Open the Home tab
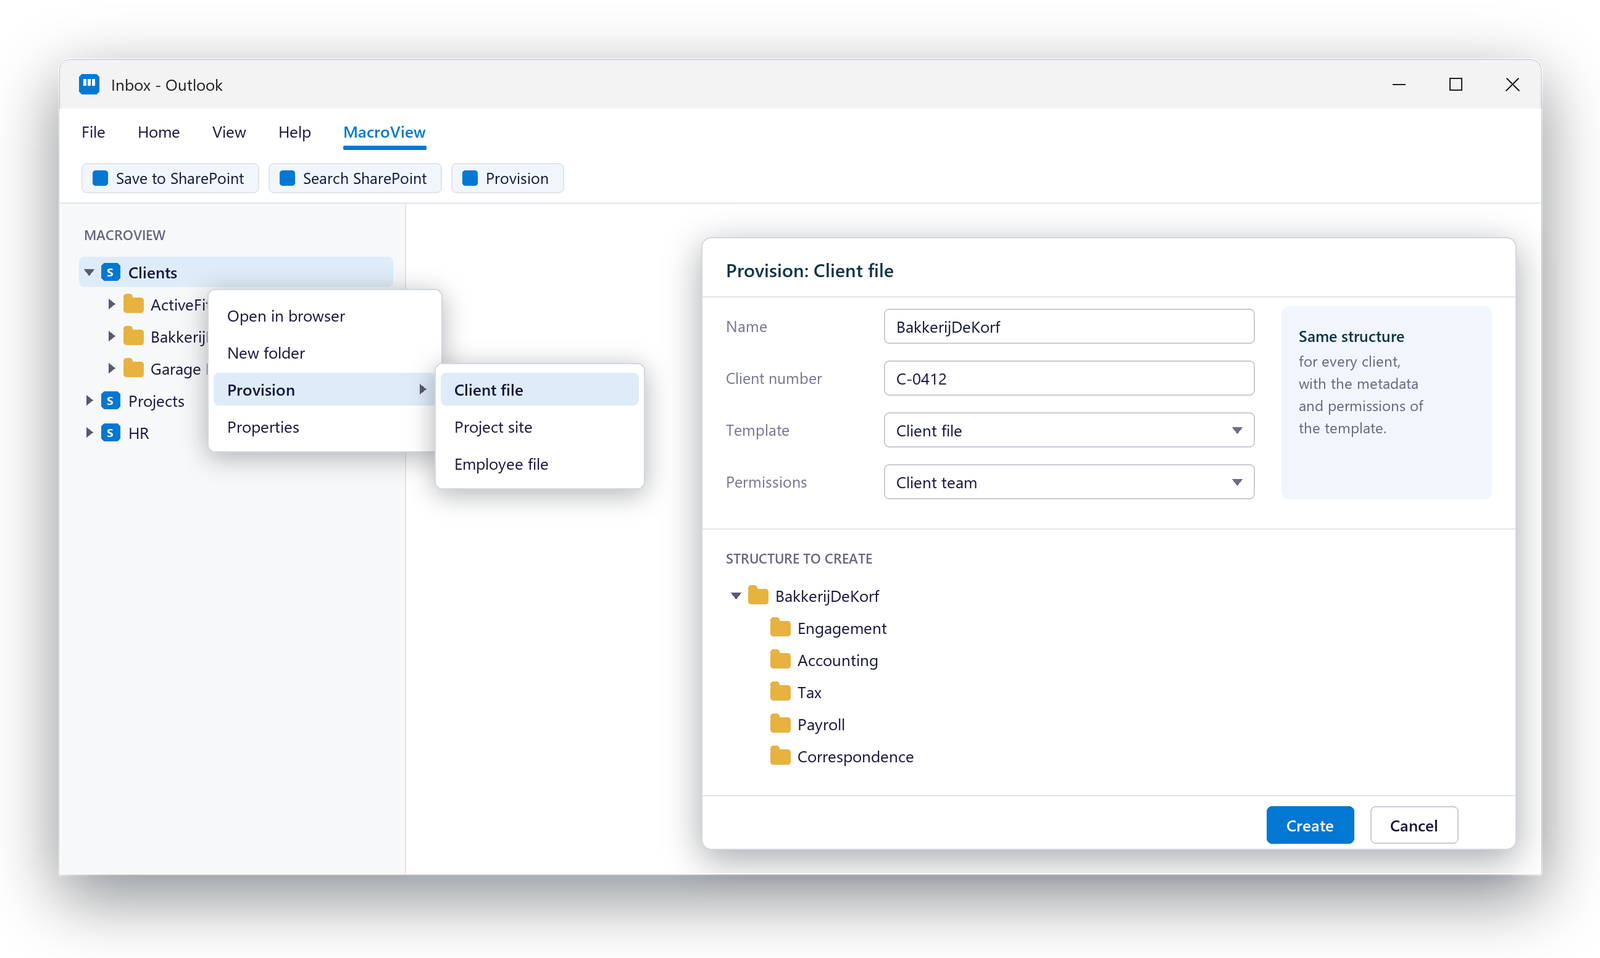Screen dimensions: 1600x958 coord(159,132)
